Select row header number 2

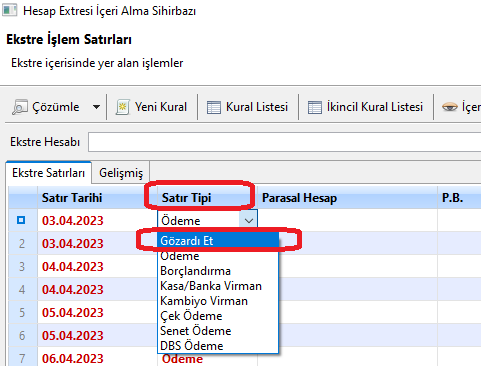22,243
